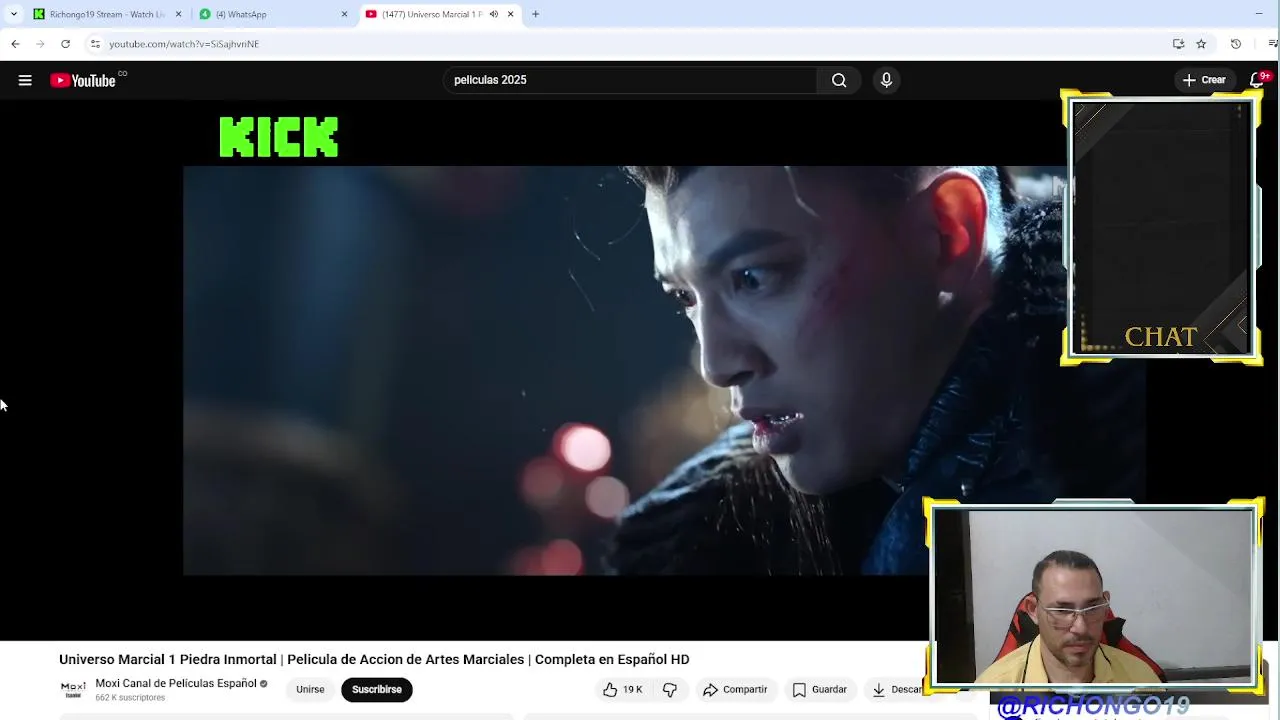Click the '662 K suscriptores' text
The image size is (1280, 720).
coord(130,697)
